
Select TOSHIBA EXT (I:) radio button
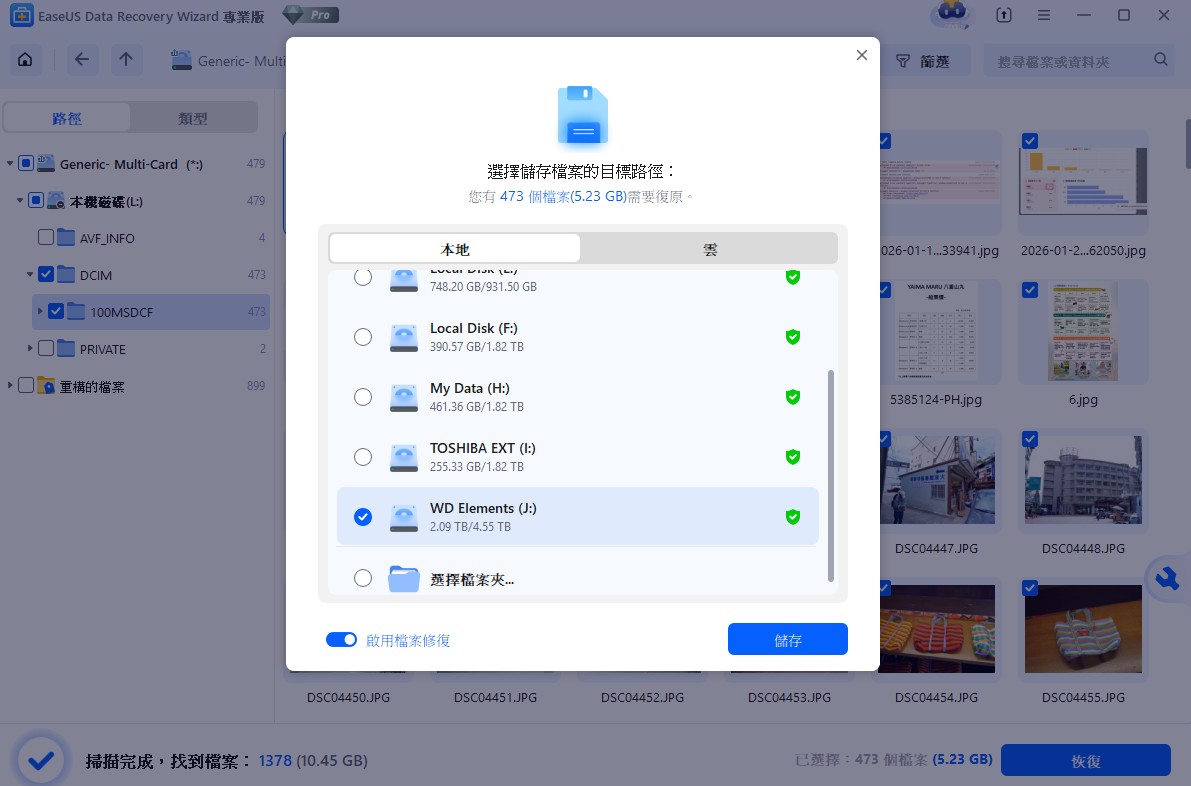point(363,456)
